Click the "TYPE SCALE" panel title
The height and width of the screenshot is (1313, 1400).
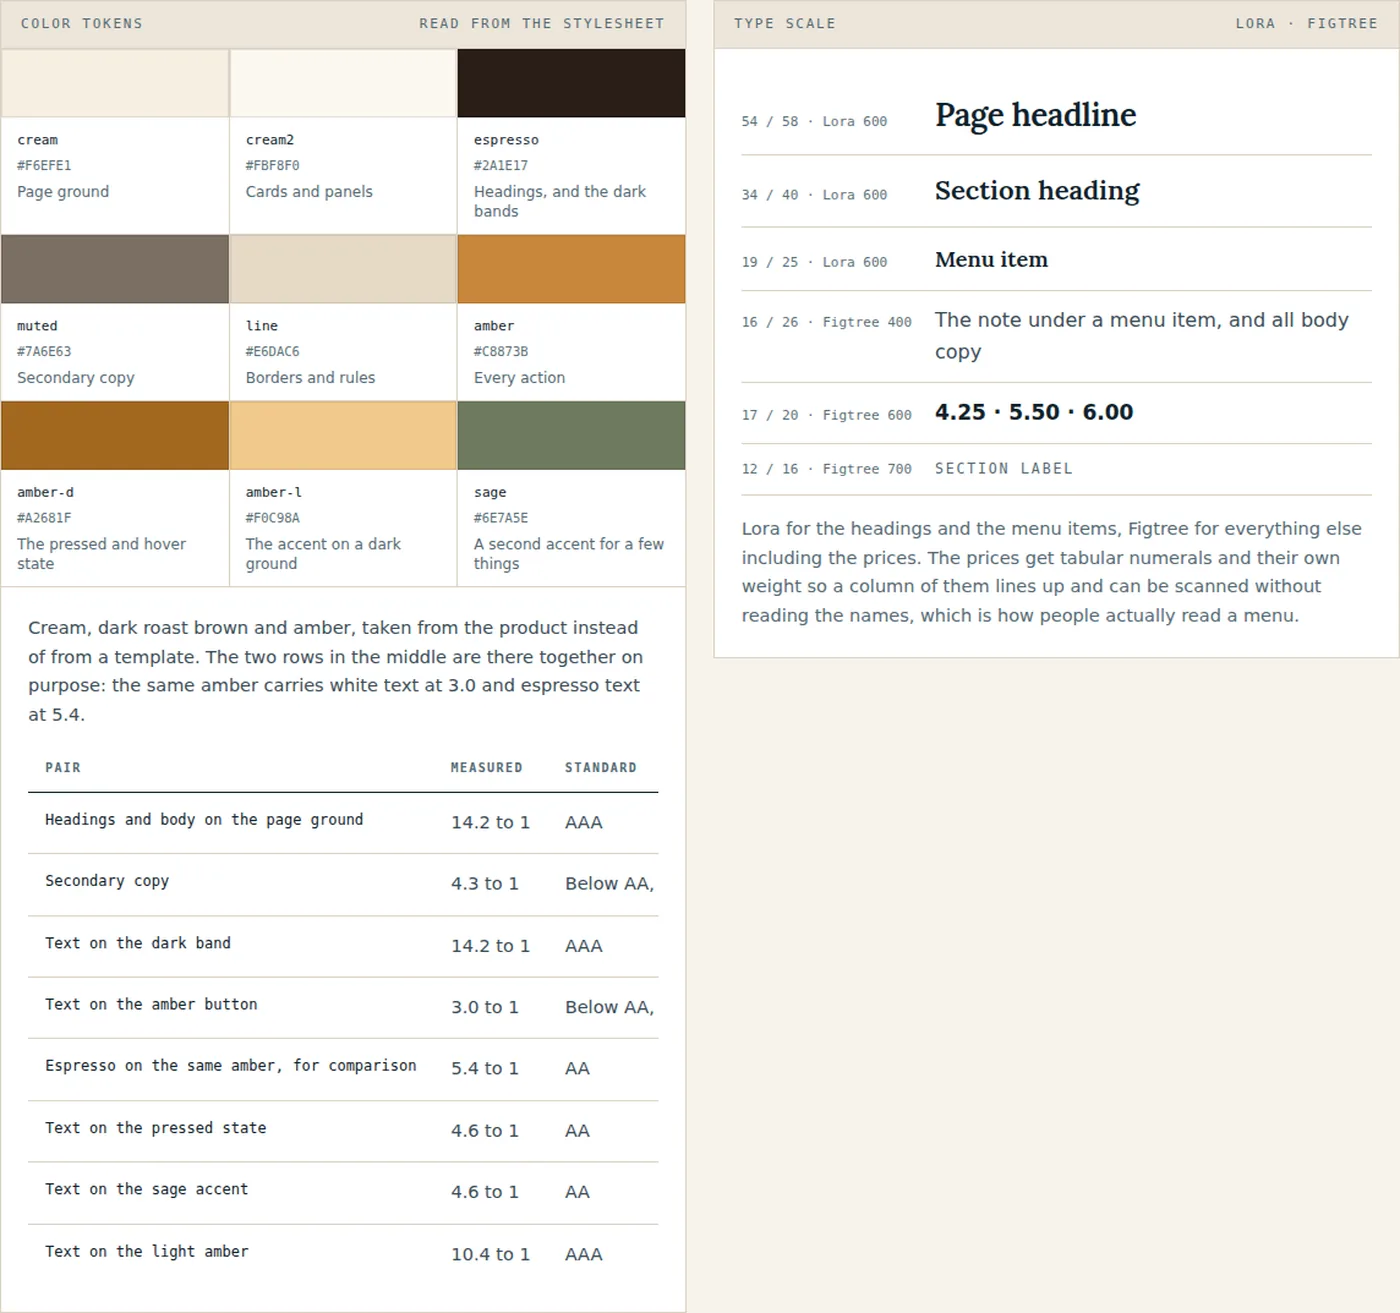(x=785, y=24)
